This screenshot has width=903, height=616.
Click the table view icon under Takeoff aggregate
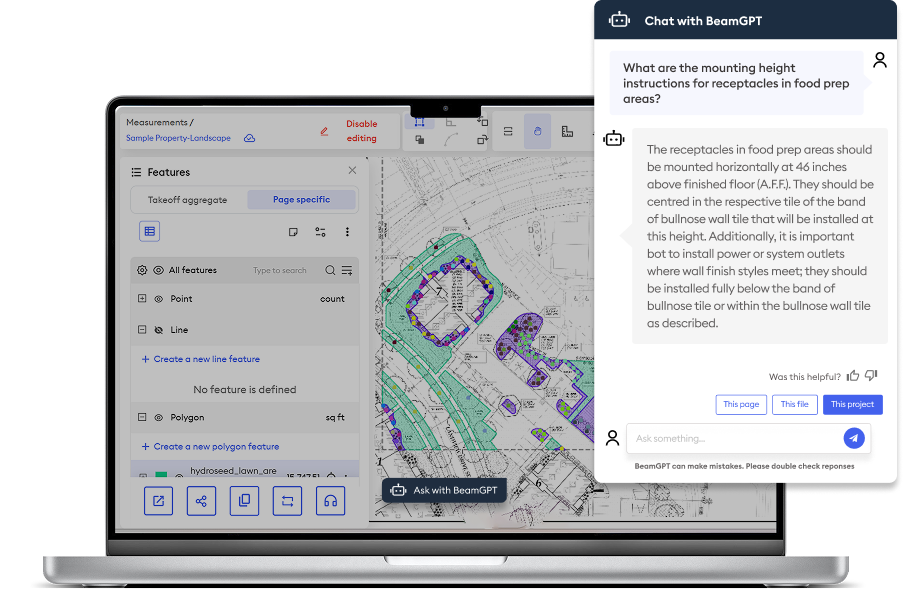point(149,232)
